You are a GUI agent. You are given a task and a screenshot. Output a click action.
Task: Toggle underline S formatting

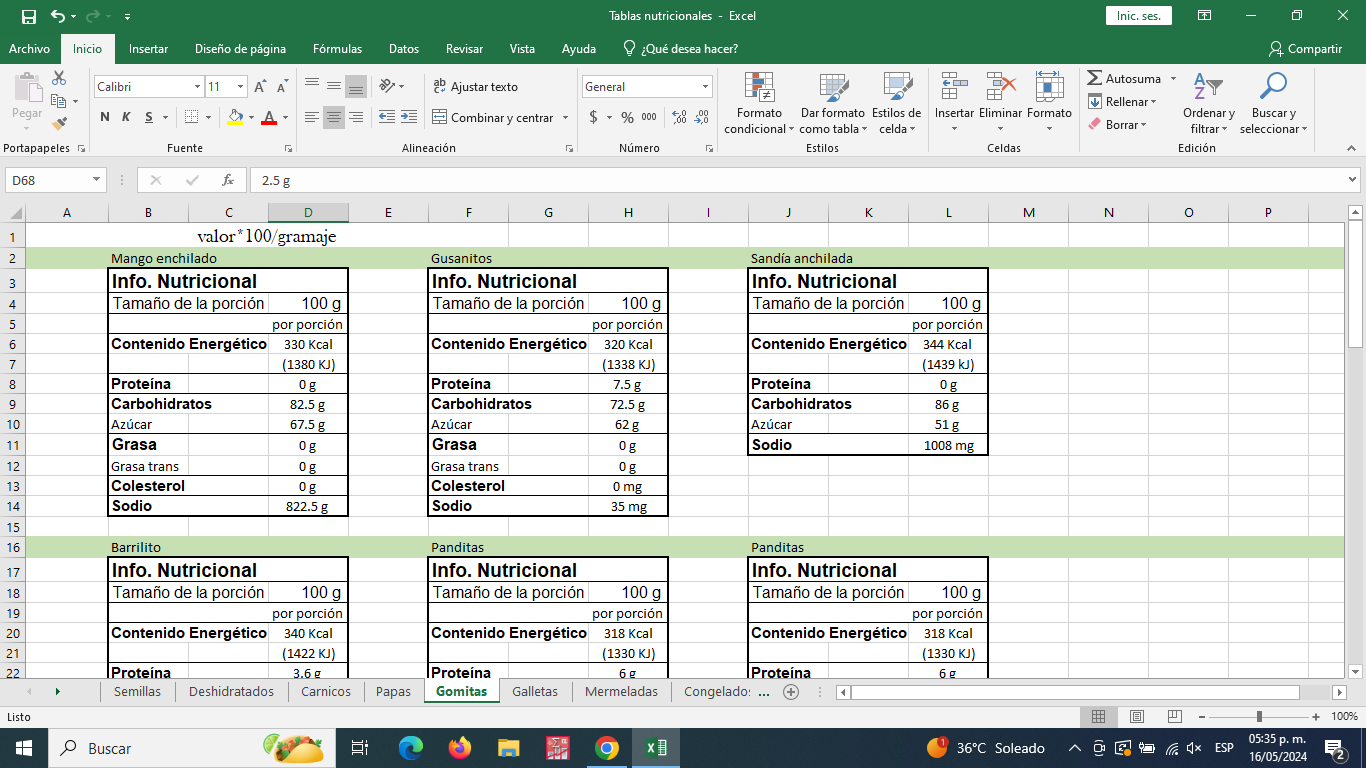149,117
